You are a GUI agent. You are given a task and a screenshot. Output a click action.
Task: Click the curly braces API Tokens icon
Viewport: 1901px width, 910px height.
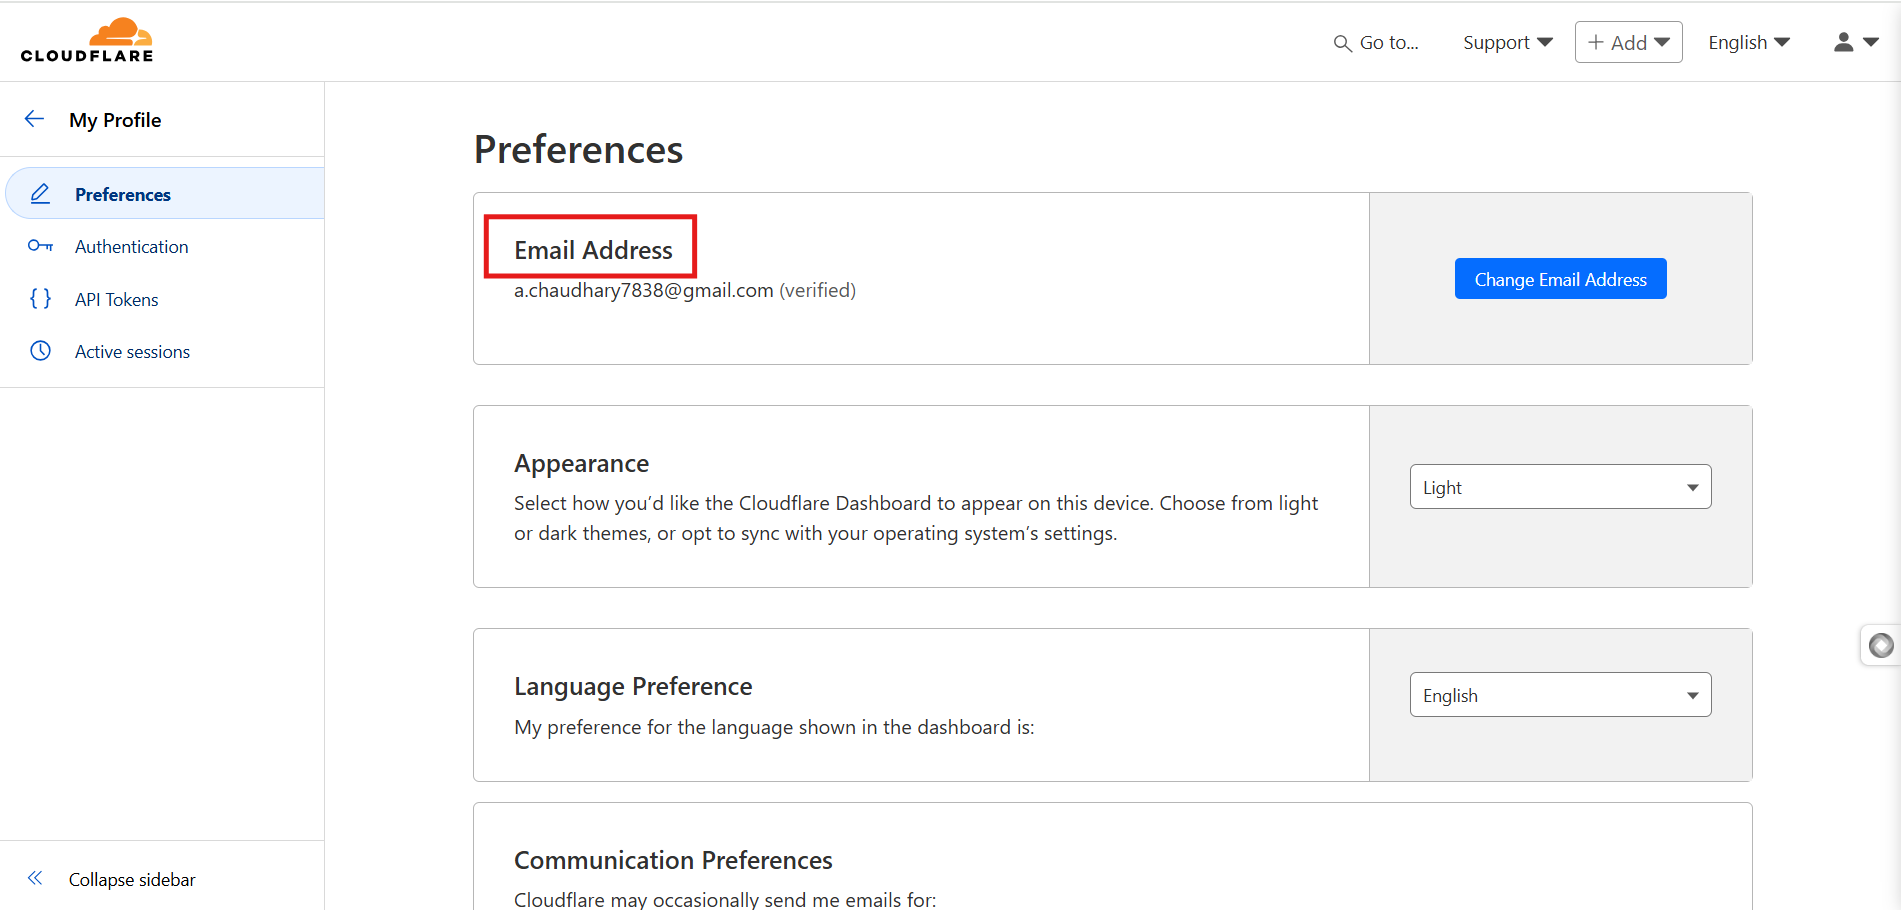[40, 299]
